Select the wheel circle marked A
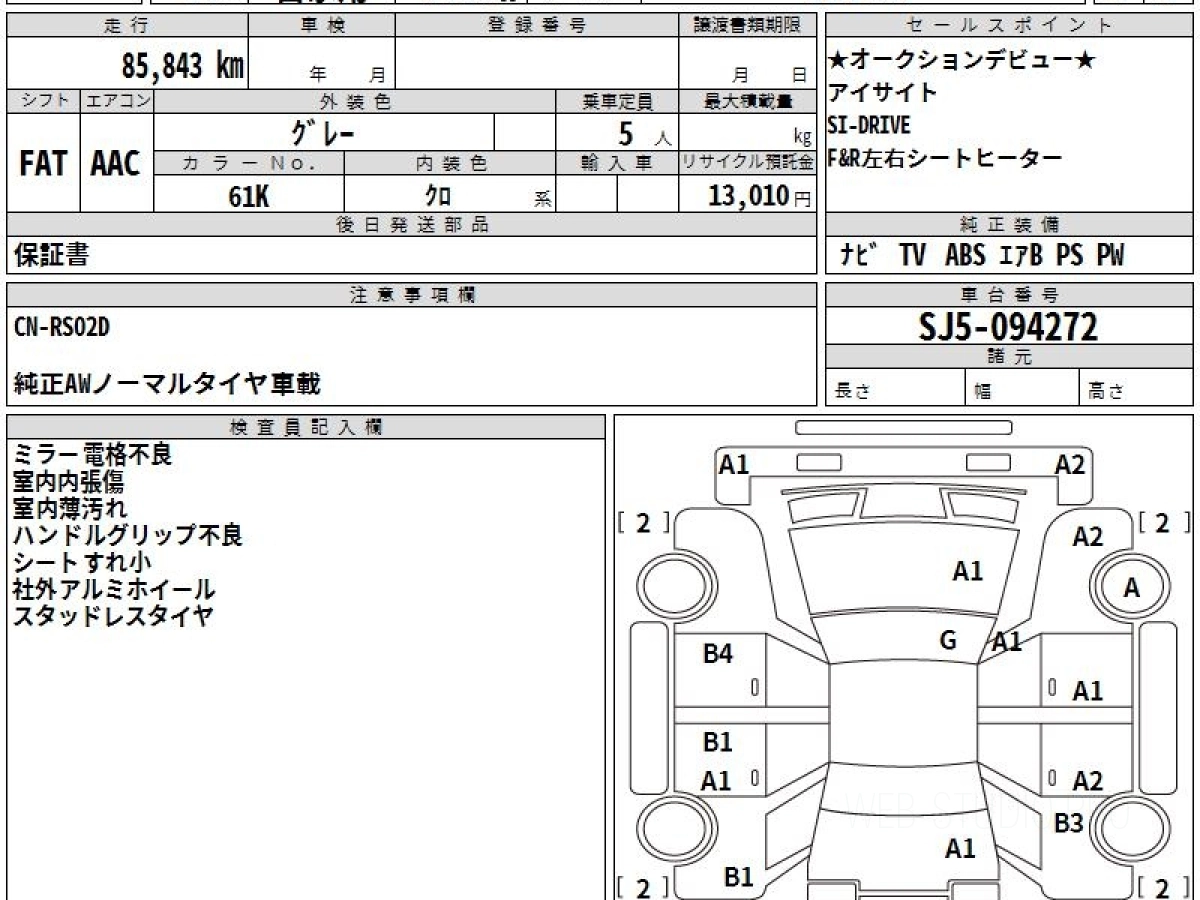 1131,589
